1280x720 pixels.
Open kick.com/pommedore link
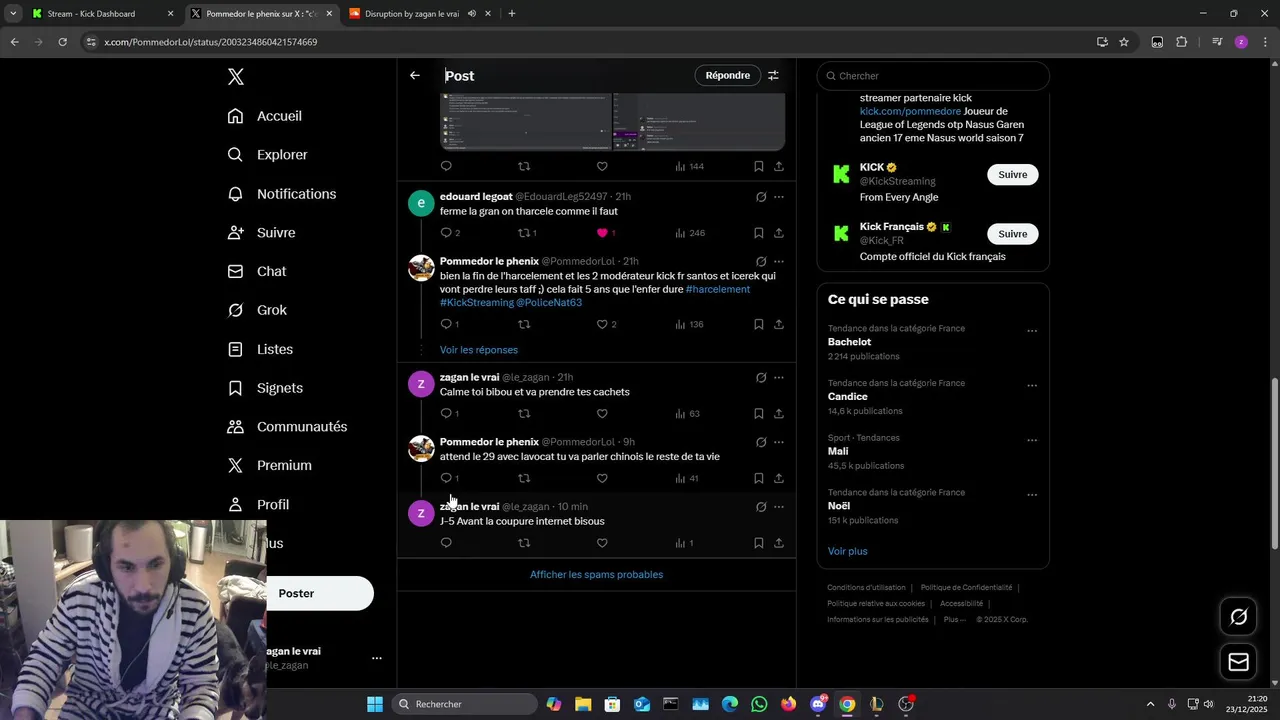click(x=910, y=111)
